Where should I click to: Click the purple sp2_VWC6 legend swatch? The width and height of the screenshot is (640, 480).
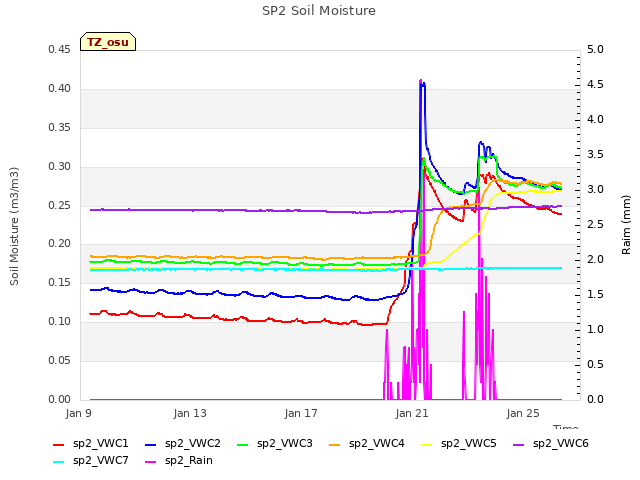(519, 445)
